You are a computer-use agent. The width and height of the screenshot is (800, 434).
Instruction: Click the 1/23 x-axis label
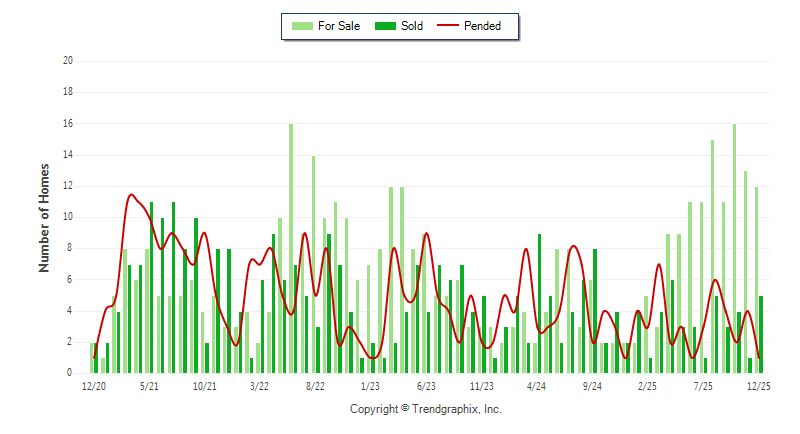[370, 386]
